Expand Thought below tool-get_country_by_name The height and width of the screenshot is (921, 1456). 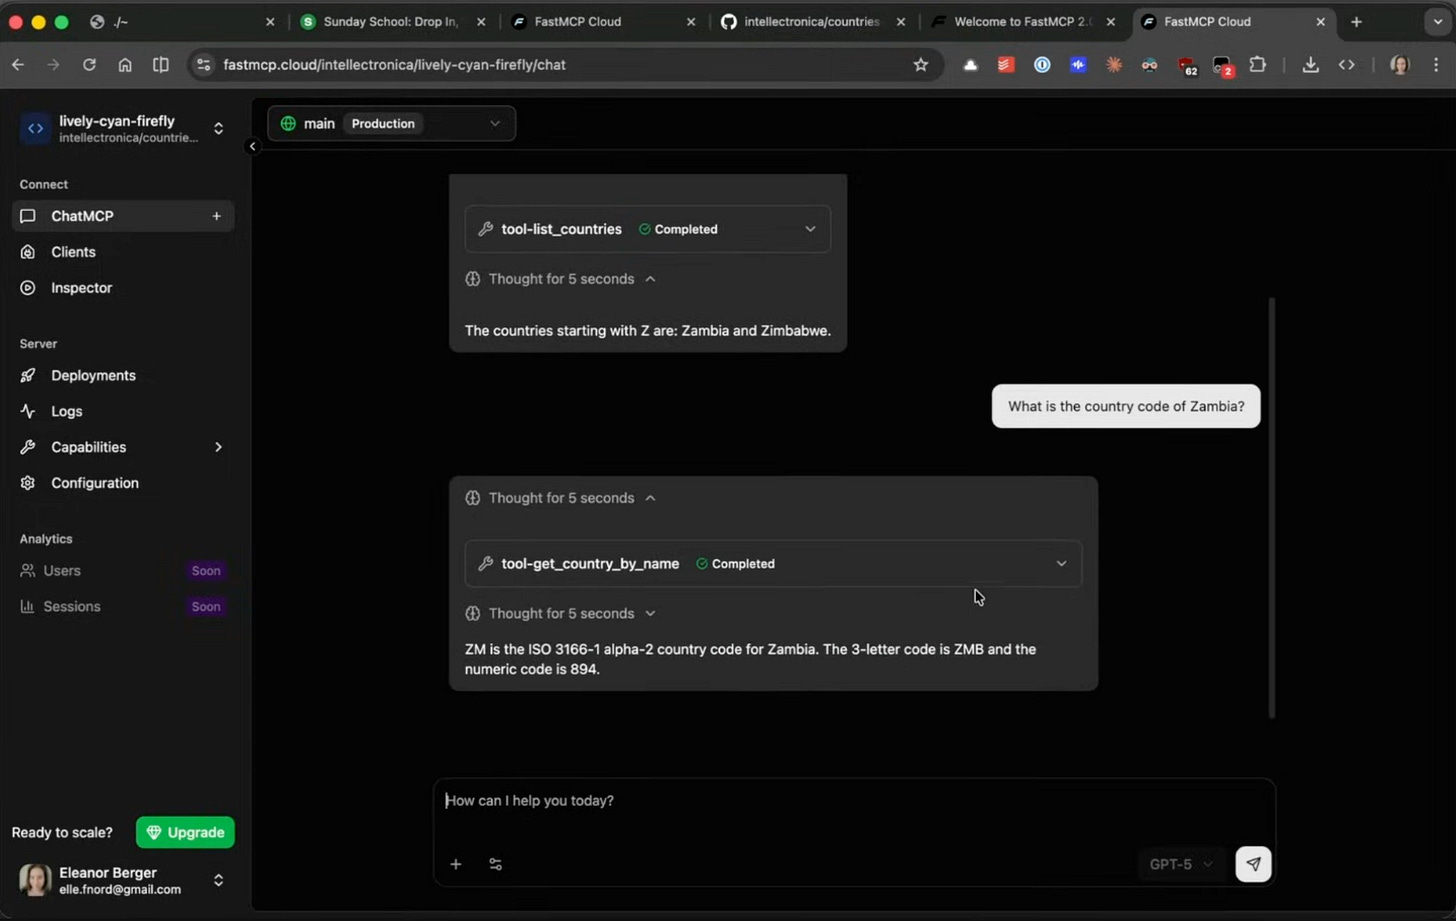(561, 614)
